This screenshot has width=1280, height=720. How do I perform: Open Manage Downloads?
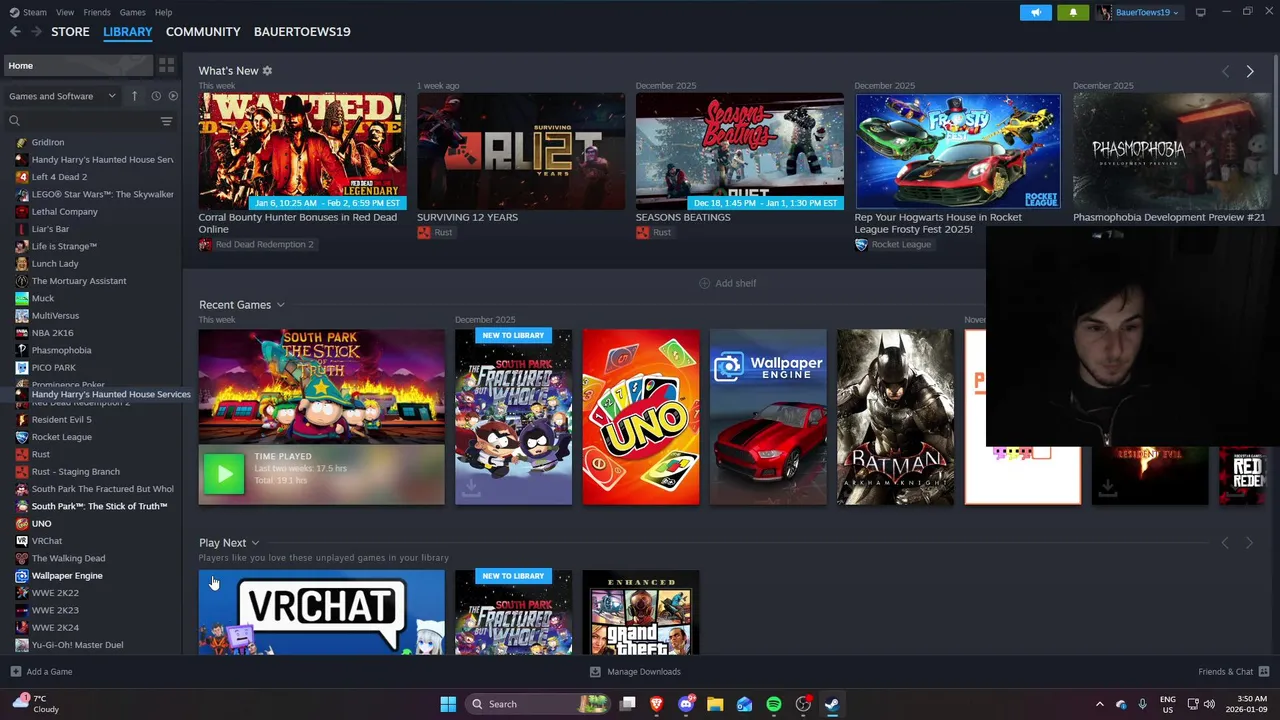tap(635, 672)
